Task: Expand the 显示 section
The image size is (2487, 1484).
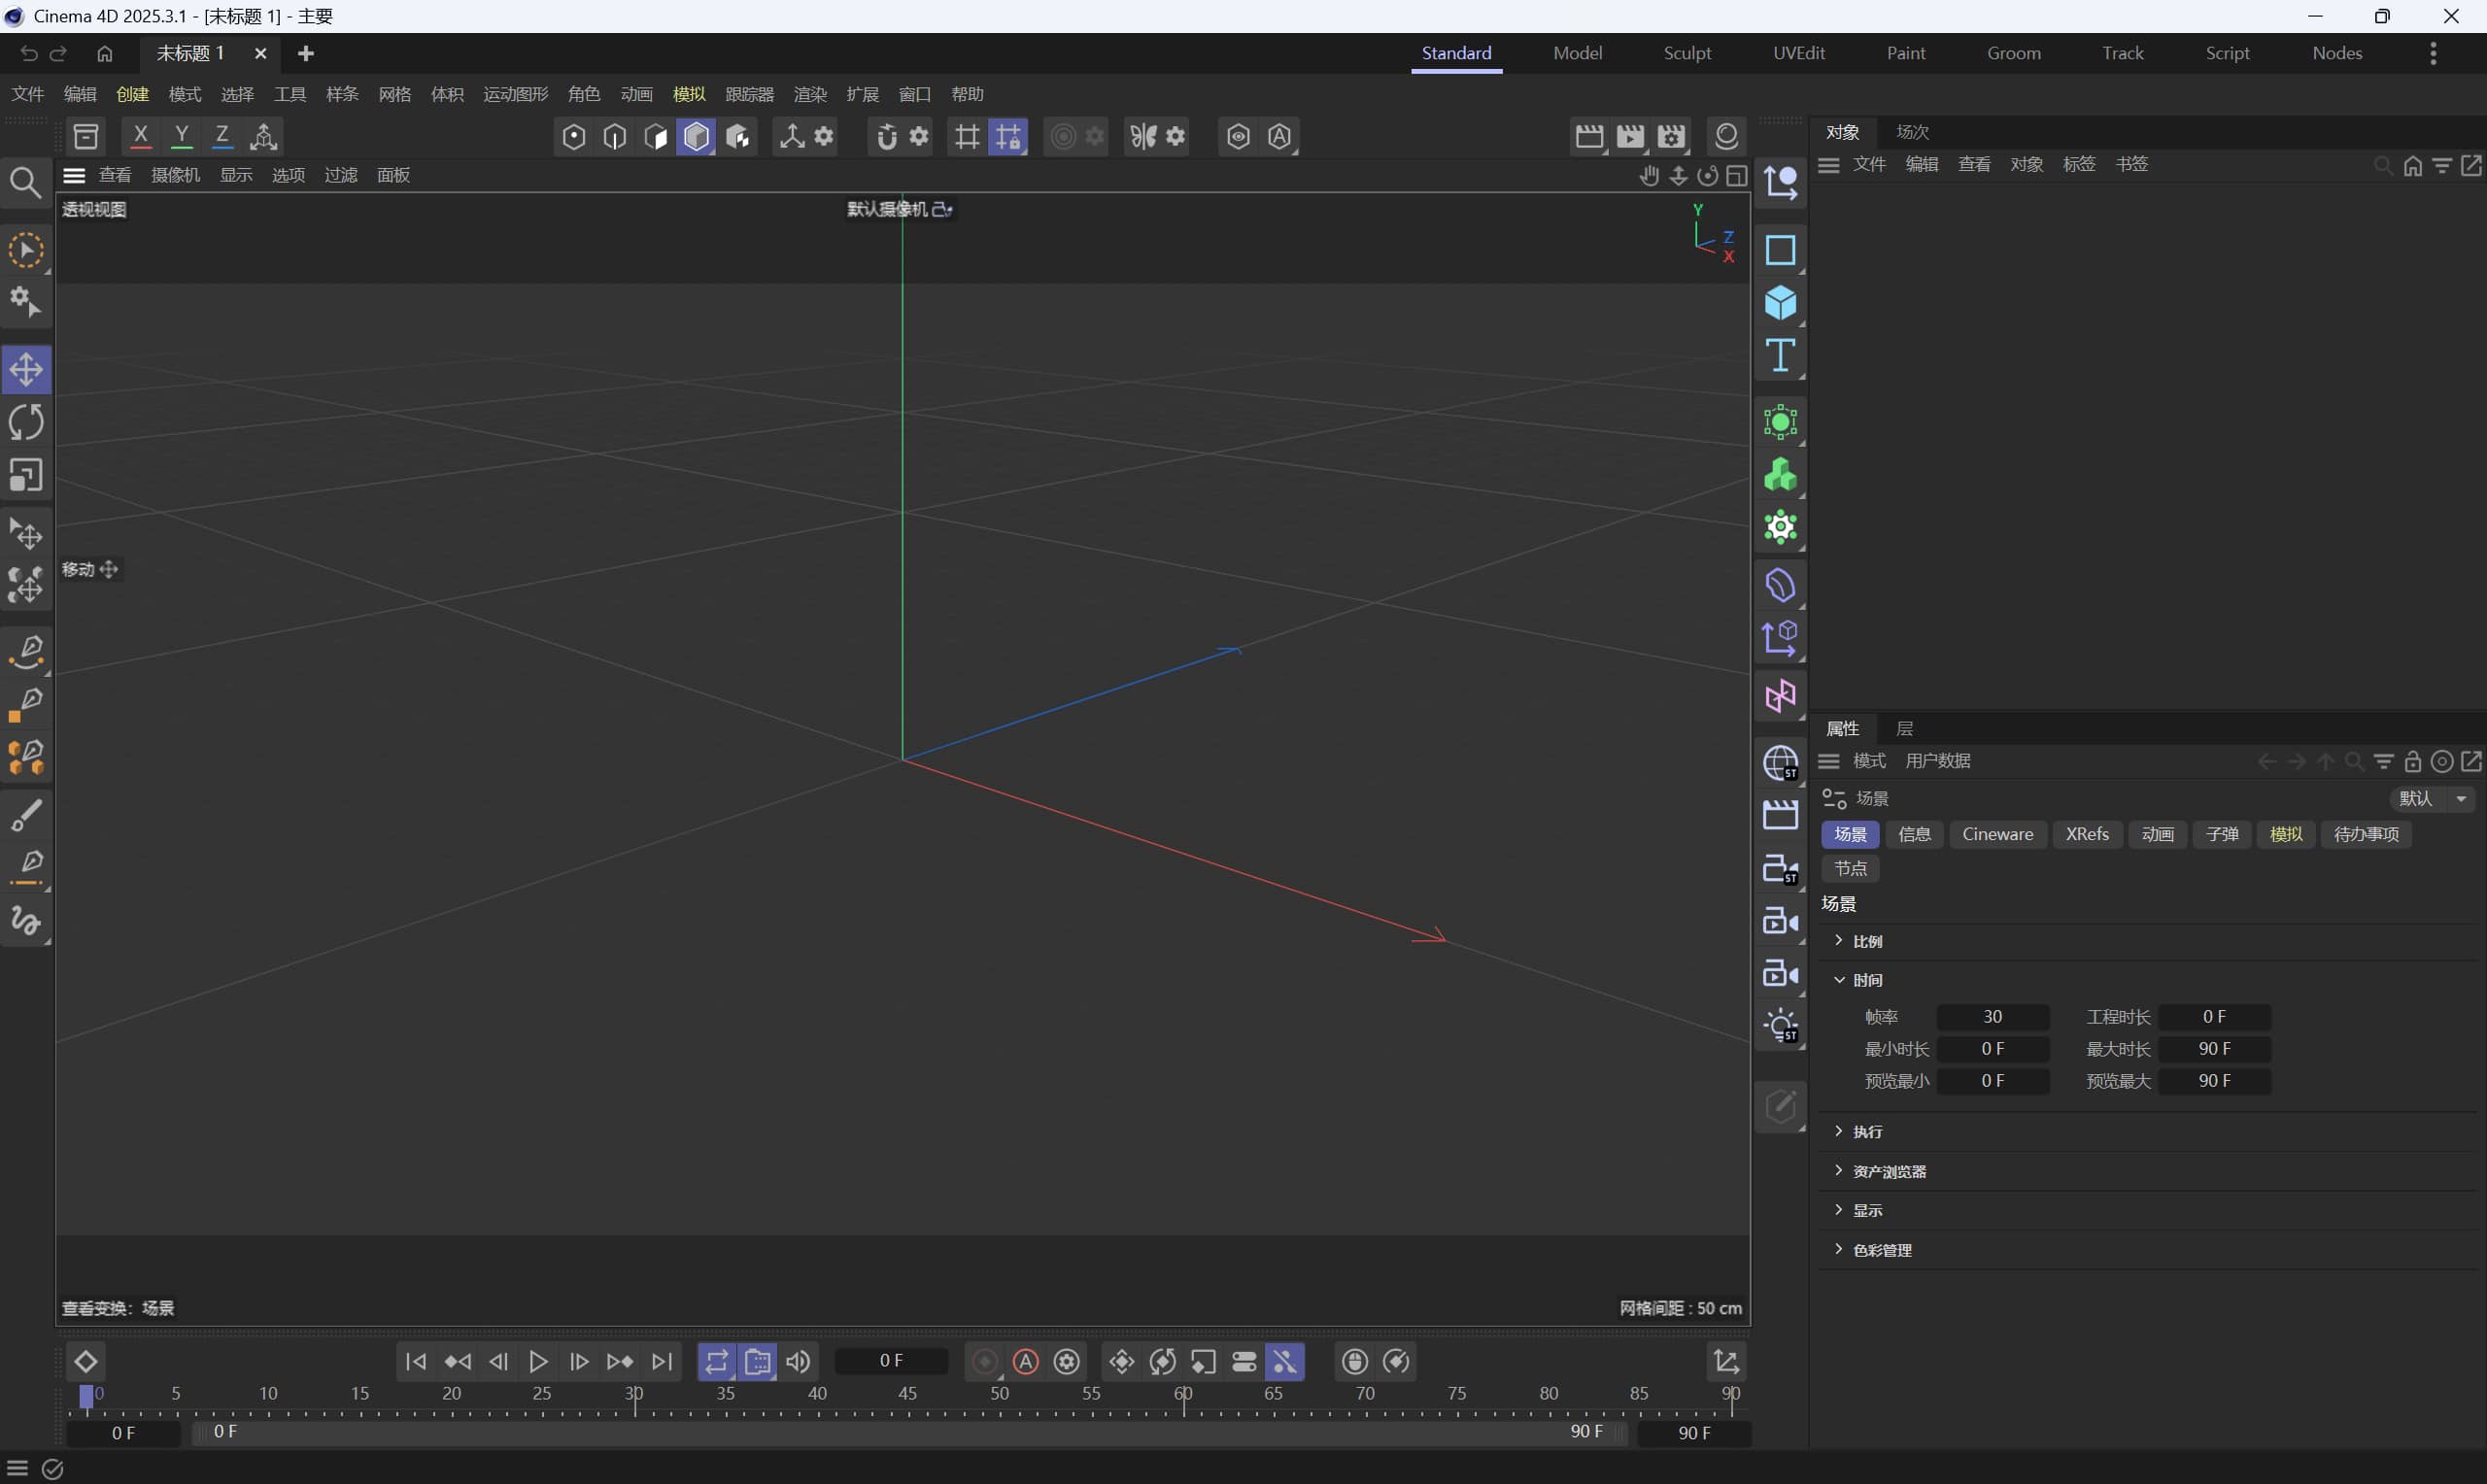Action: [1838, 1209]
